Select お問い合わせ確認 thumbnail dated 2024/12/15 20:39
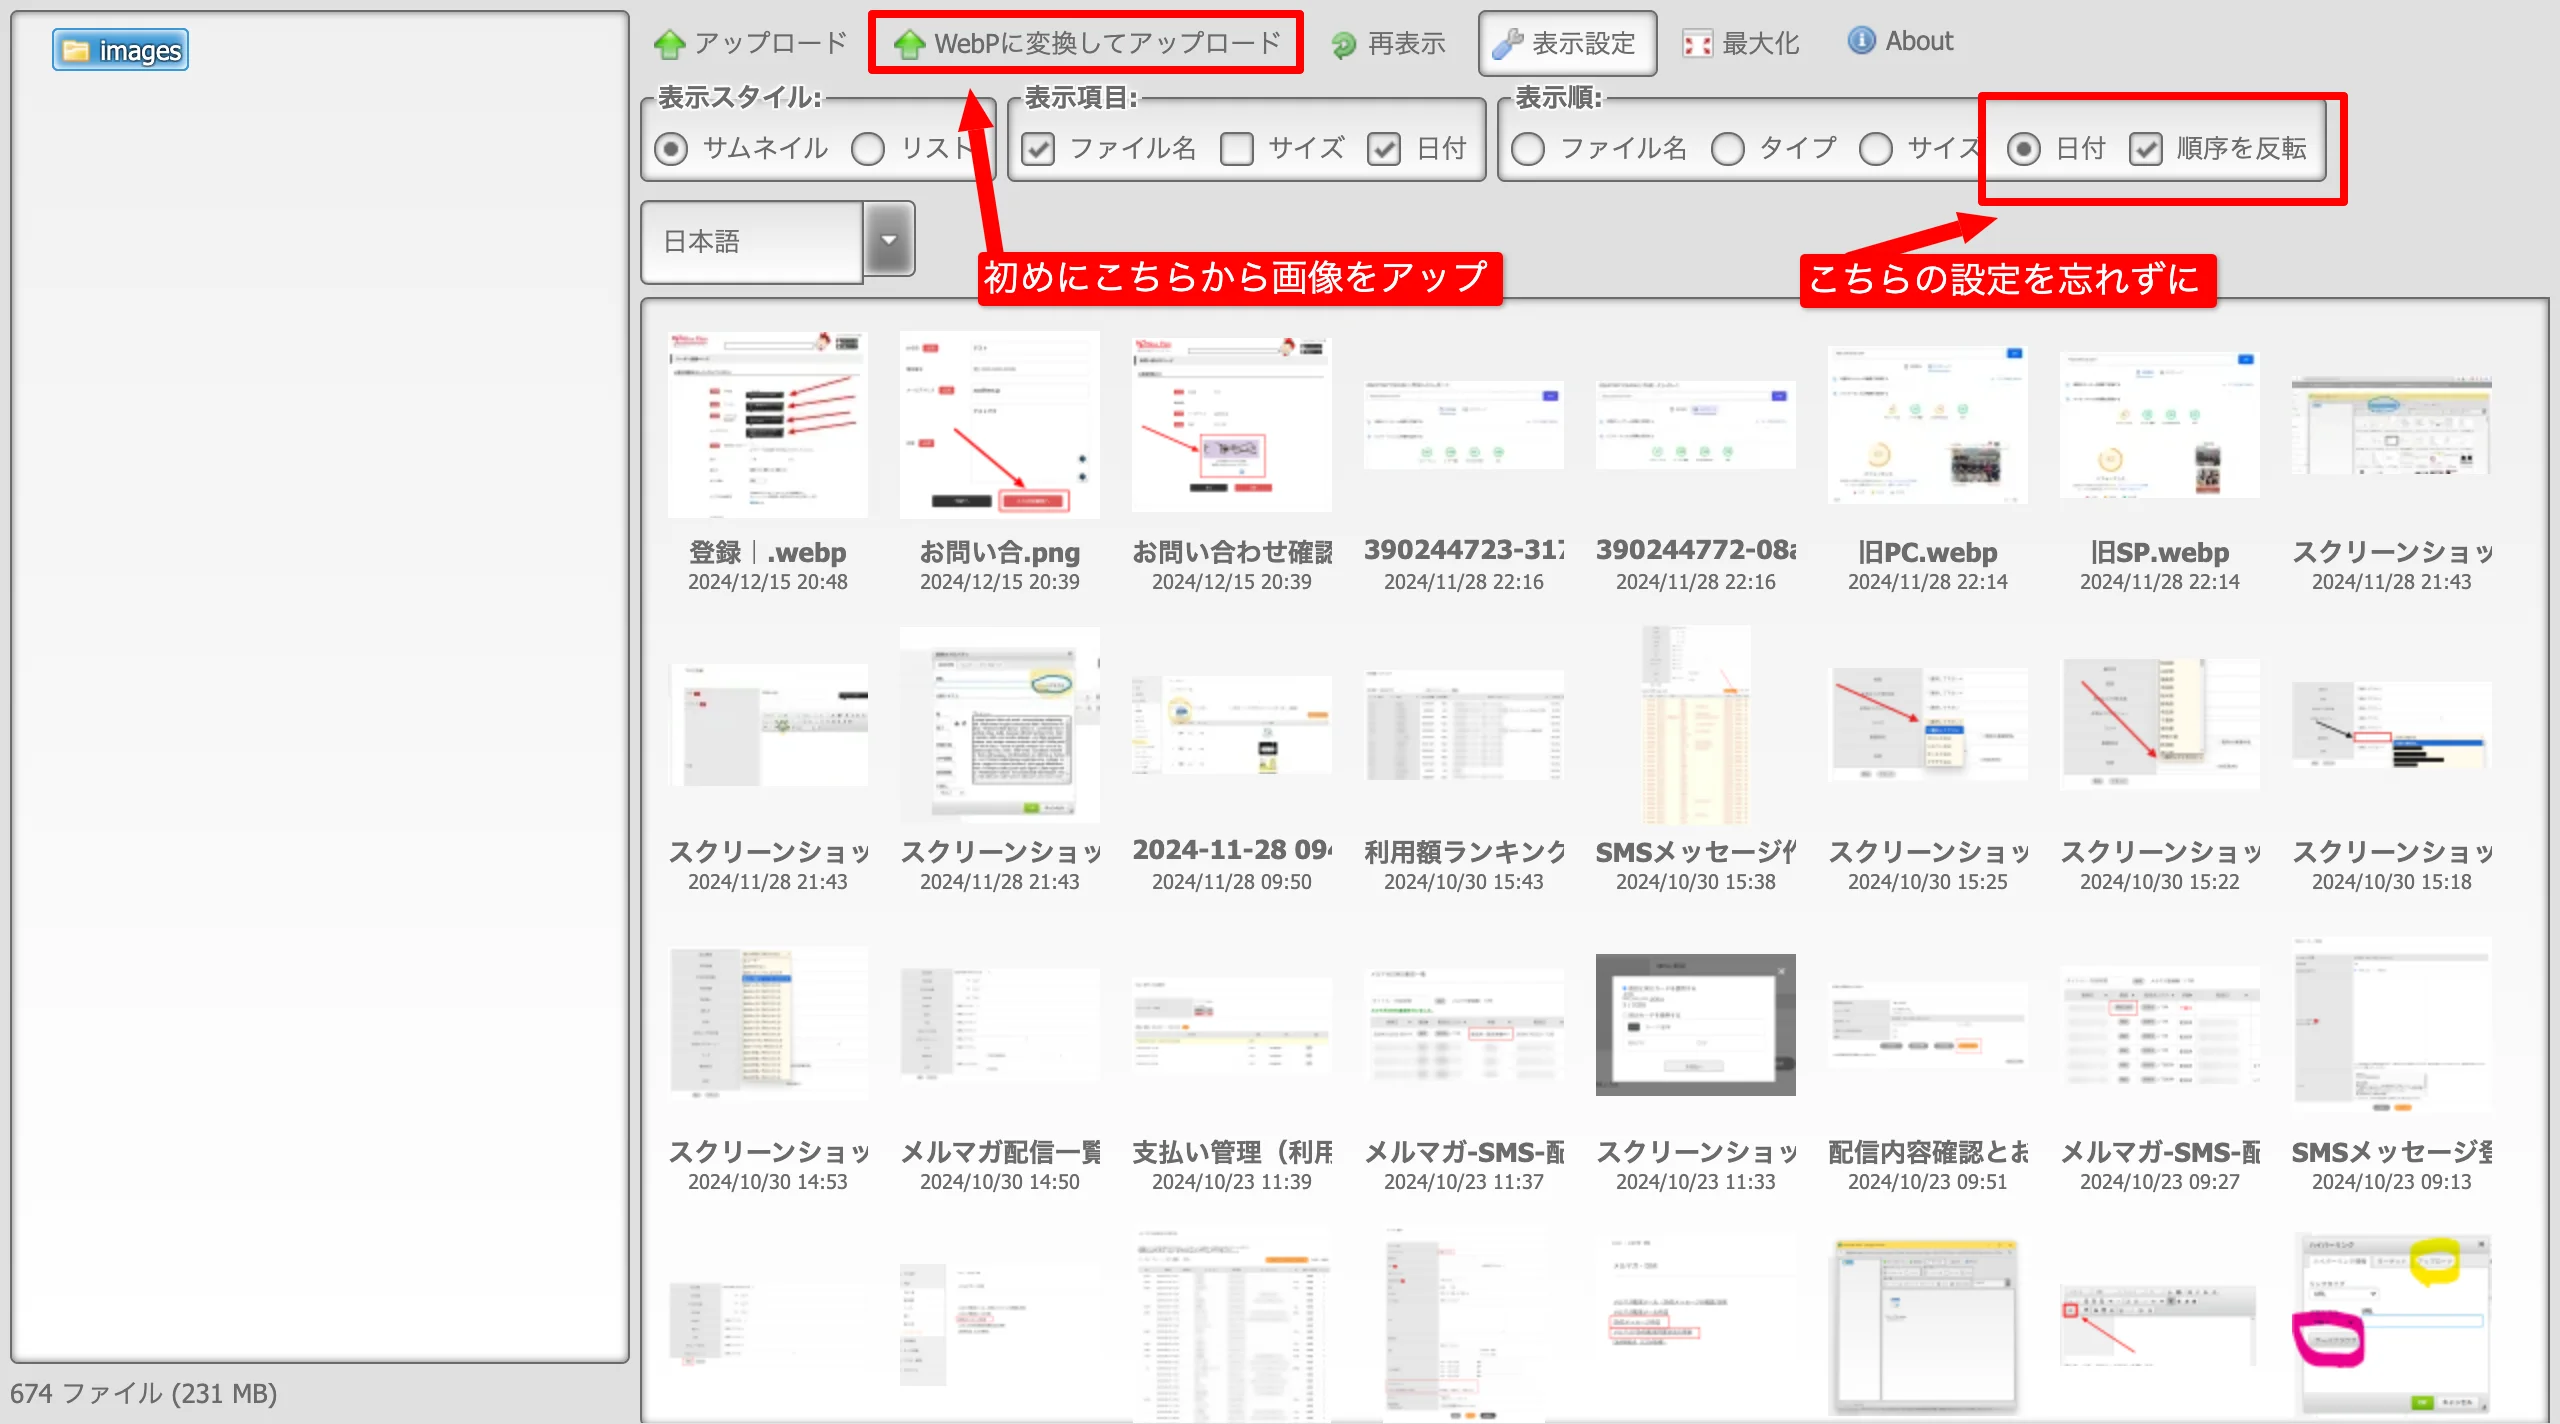The image size is (2560, 1424). [x=1232, y=424]
